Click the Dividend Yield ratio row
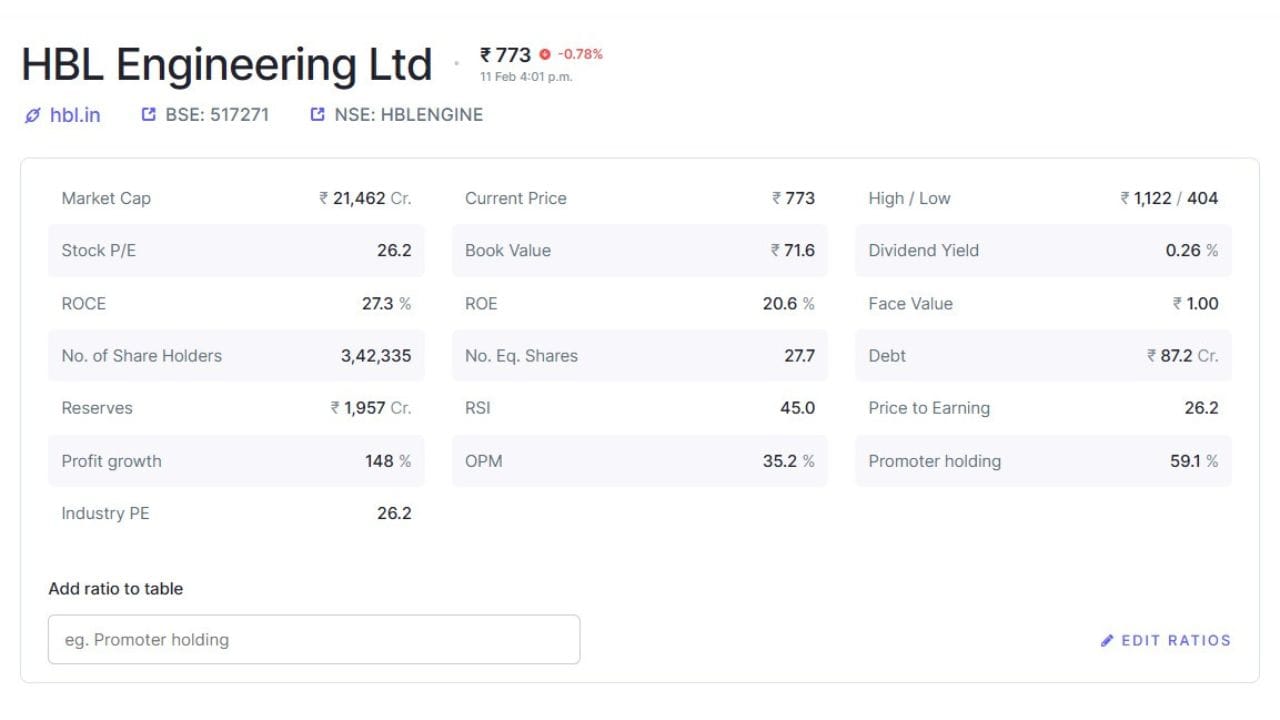Viewport: 1280px width, 720px height. pyautogui.click(x=1043, y=251)
